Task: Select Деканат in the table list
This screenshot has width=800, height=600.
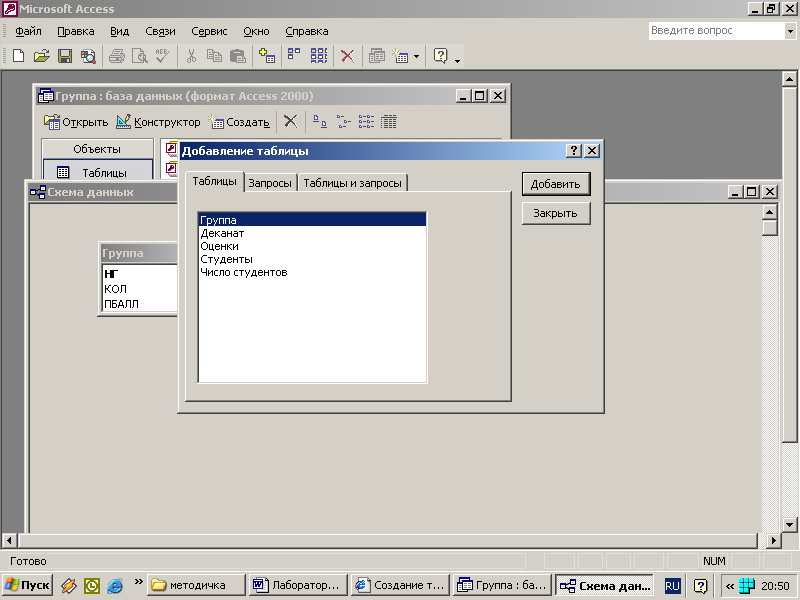Action: (x=312, y=233)
